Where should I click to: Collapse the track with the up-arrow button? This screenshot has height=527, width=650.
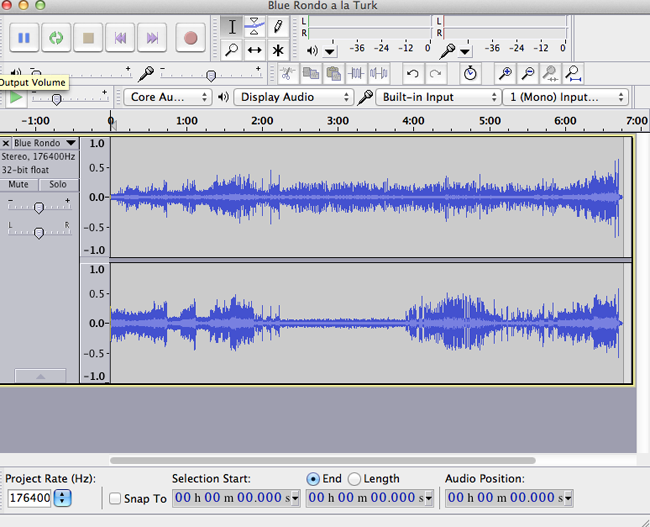pos(40,376)
